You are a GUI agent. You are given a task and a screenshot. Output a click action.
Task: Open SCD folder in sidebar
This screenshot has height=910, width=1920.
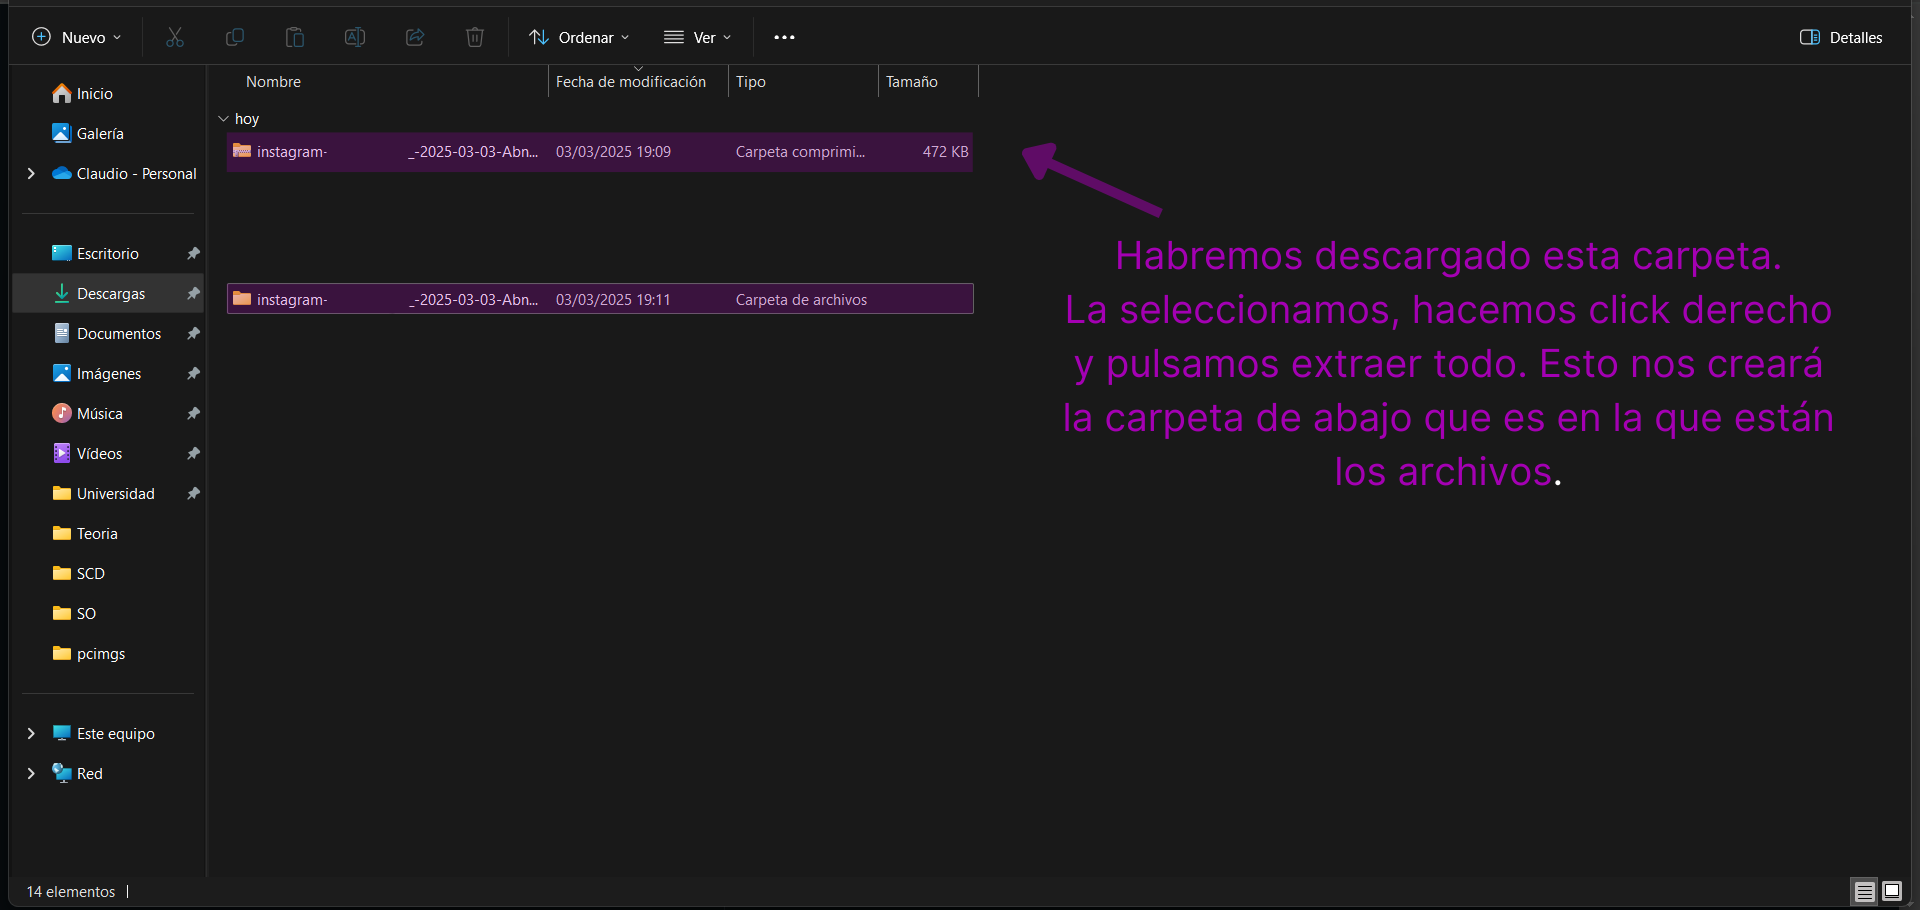pos(79,573)
